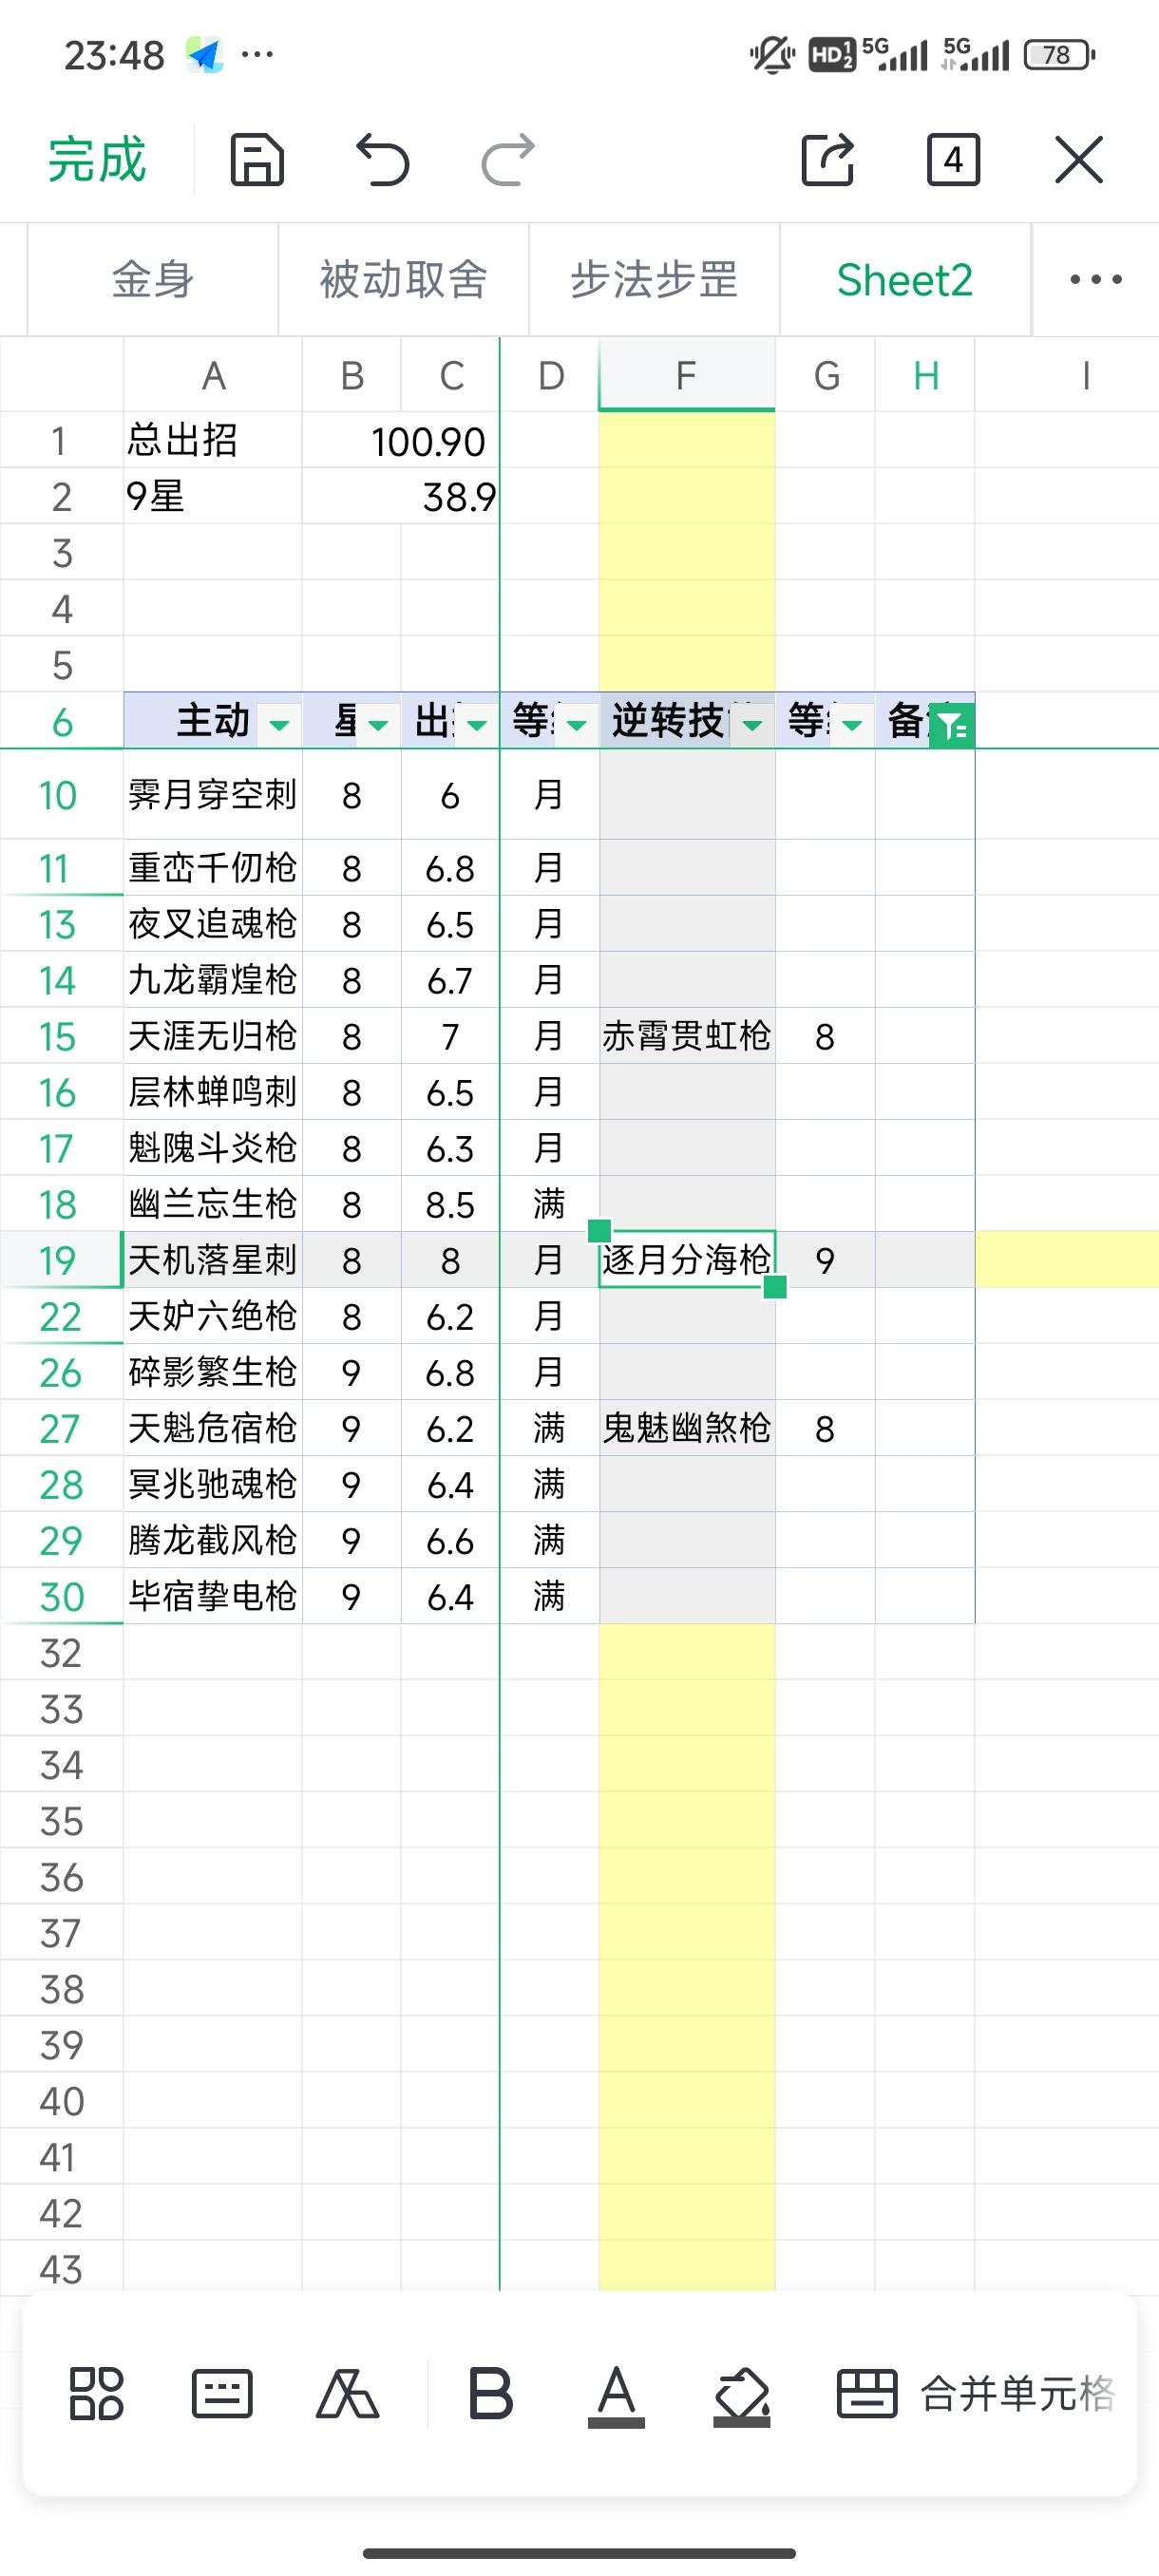Switch to the 金身 sheet tab
The image size is (1159, 2576).
[152, 279]
